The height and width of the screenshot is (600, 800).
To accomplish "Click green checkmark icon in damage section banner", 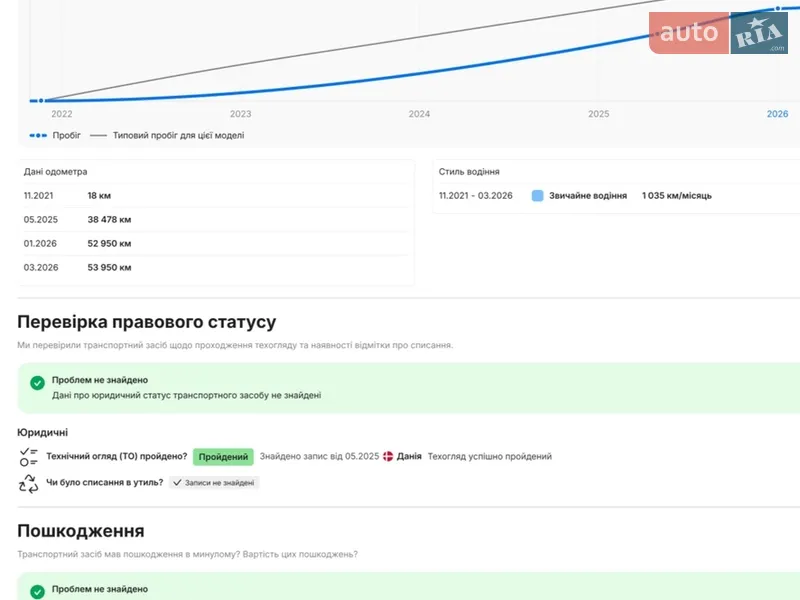I will tap(37, 590).
